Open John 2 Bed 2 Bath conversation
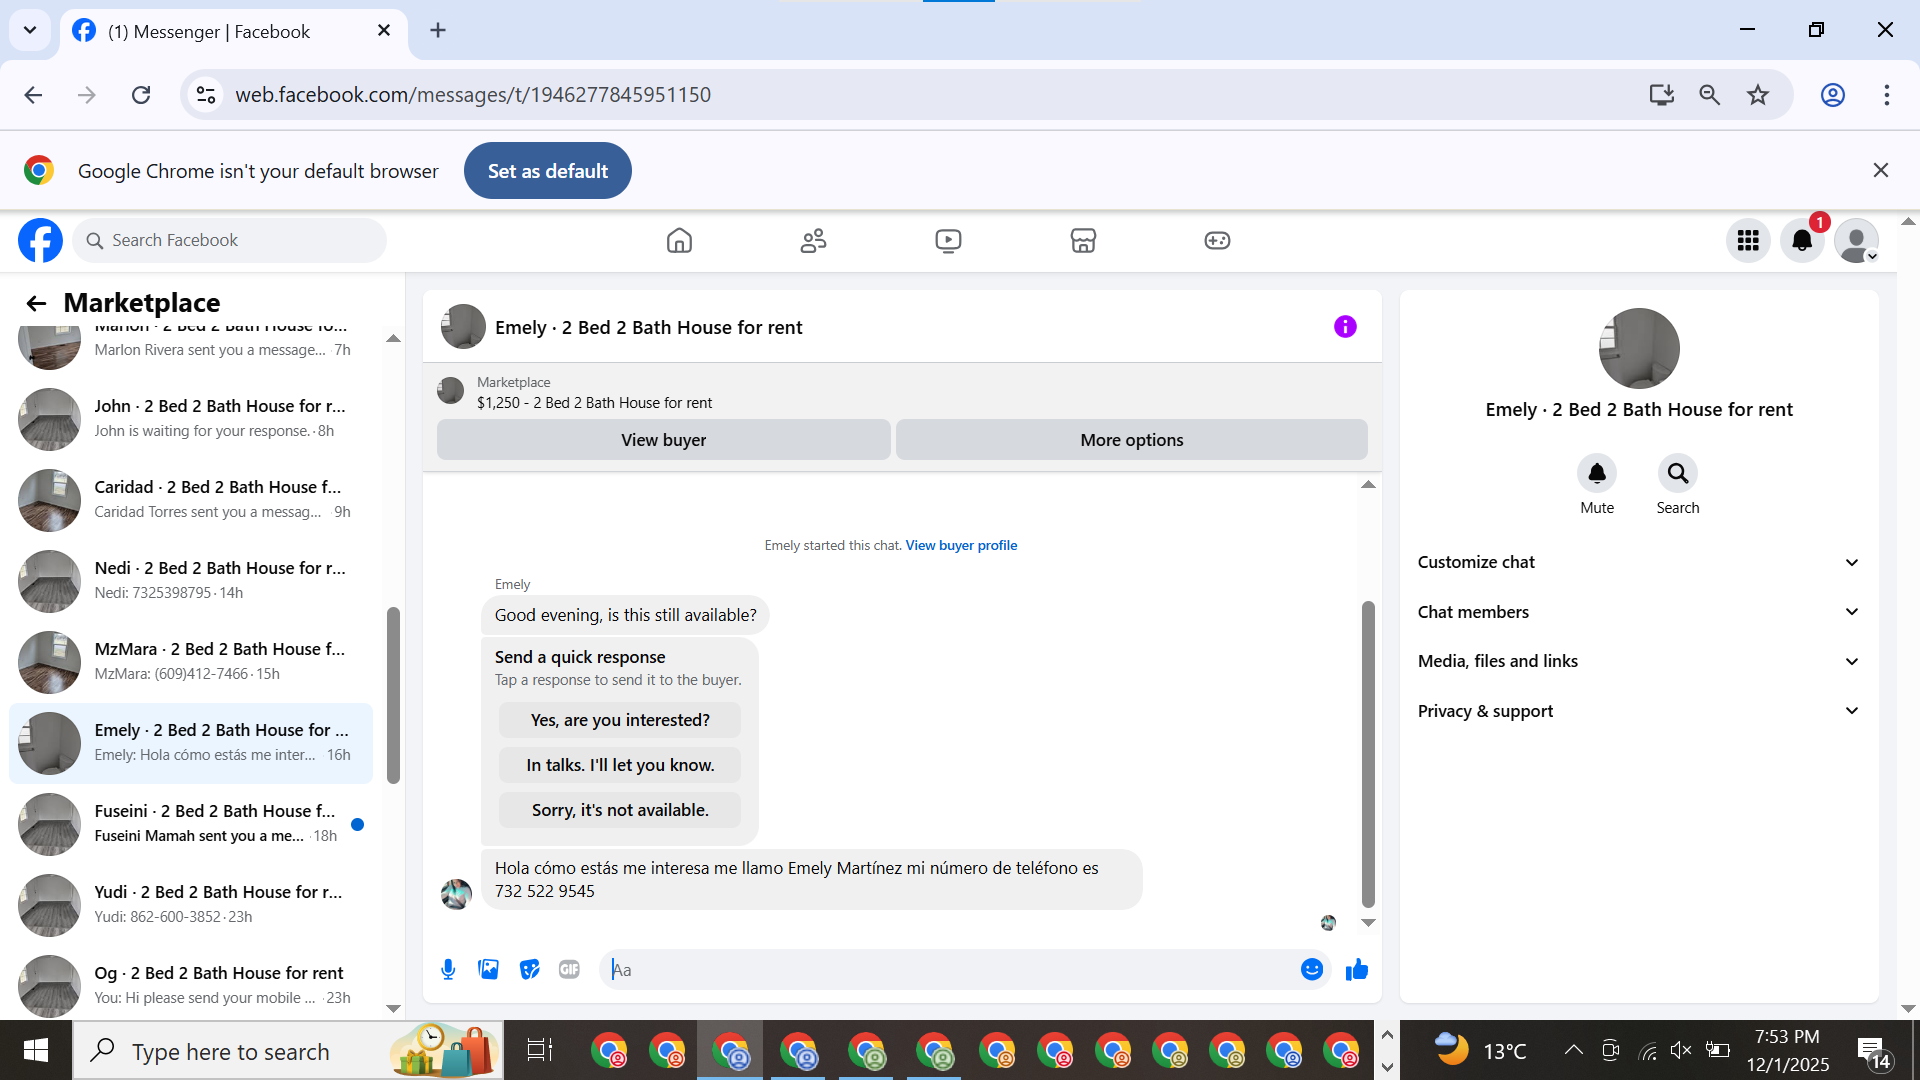1920x1080 pixels. click(x=190, y=418)
